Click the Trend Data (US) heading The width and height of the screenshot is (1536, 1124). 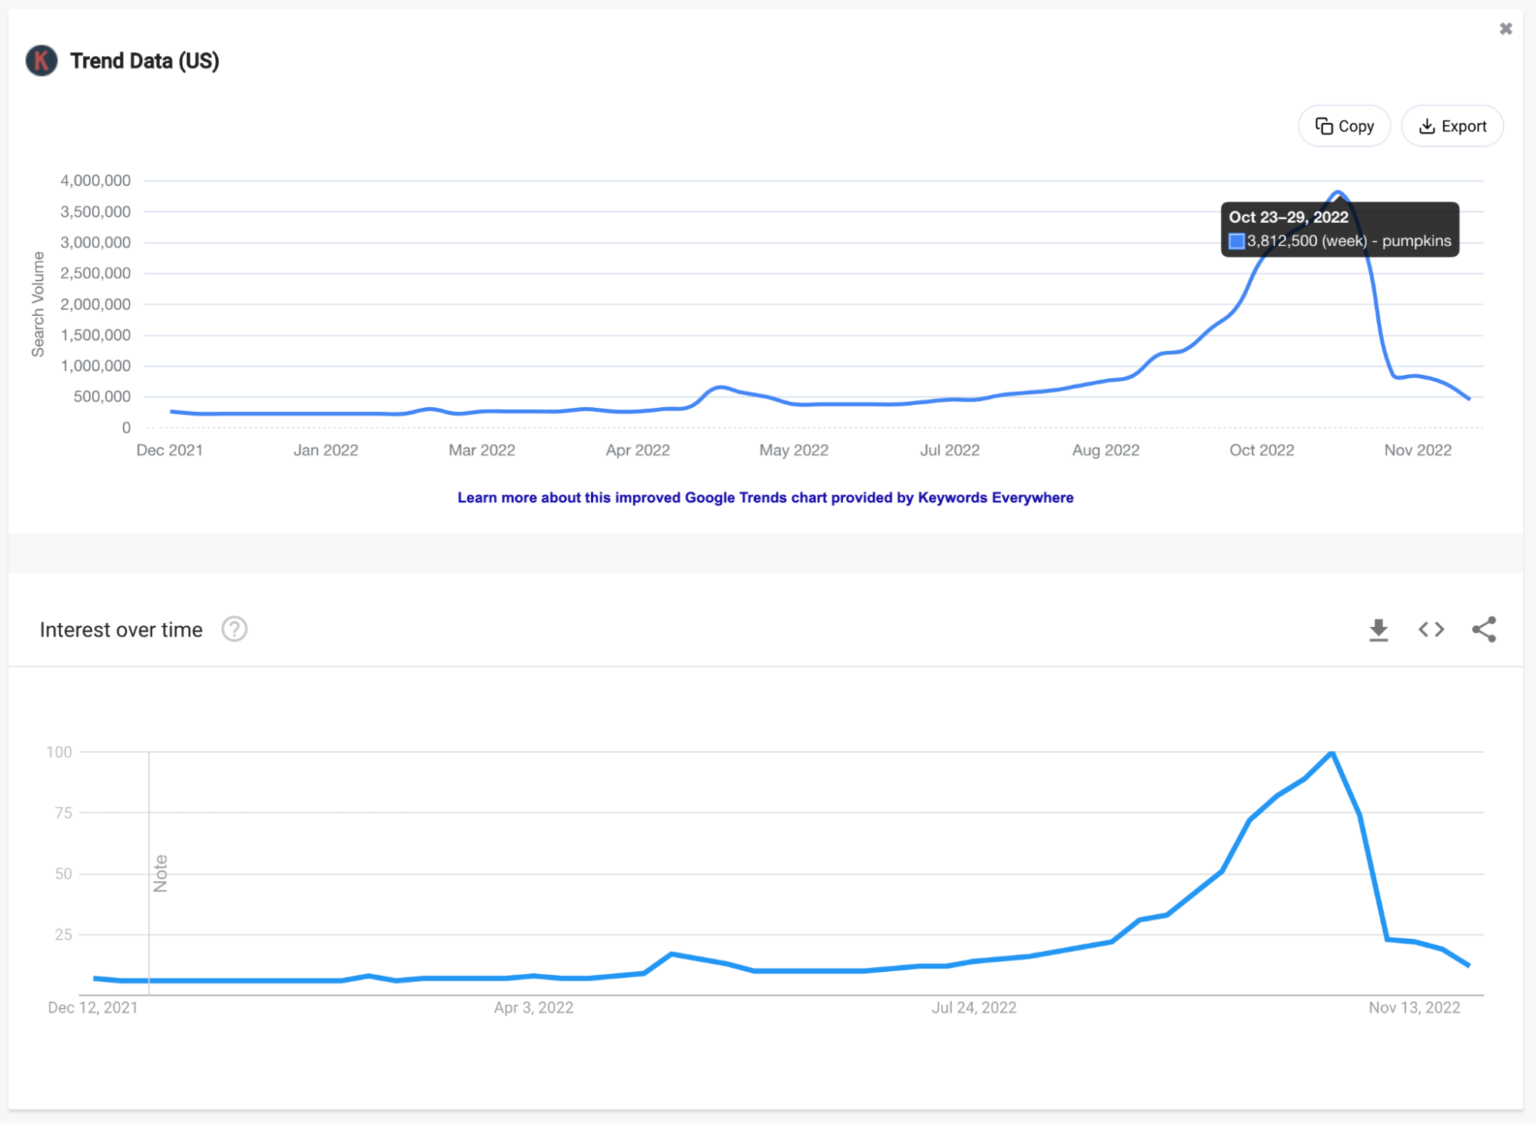coord(146,60)
